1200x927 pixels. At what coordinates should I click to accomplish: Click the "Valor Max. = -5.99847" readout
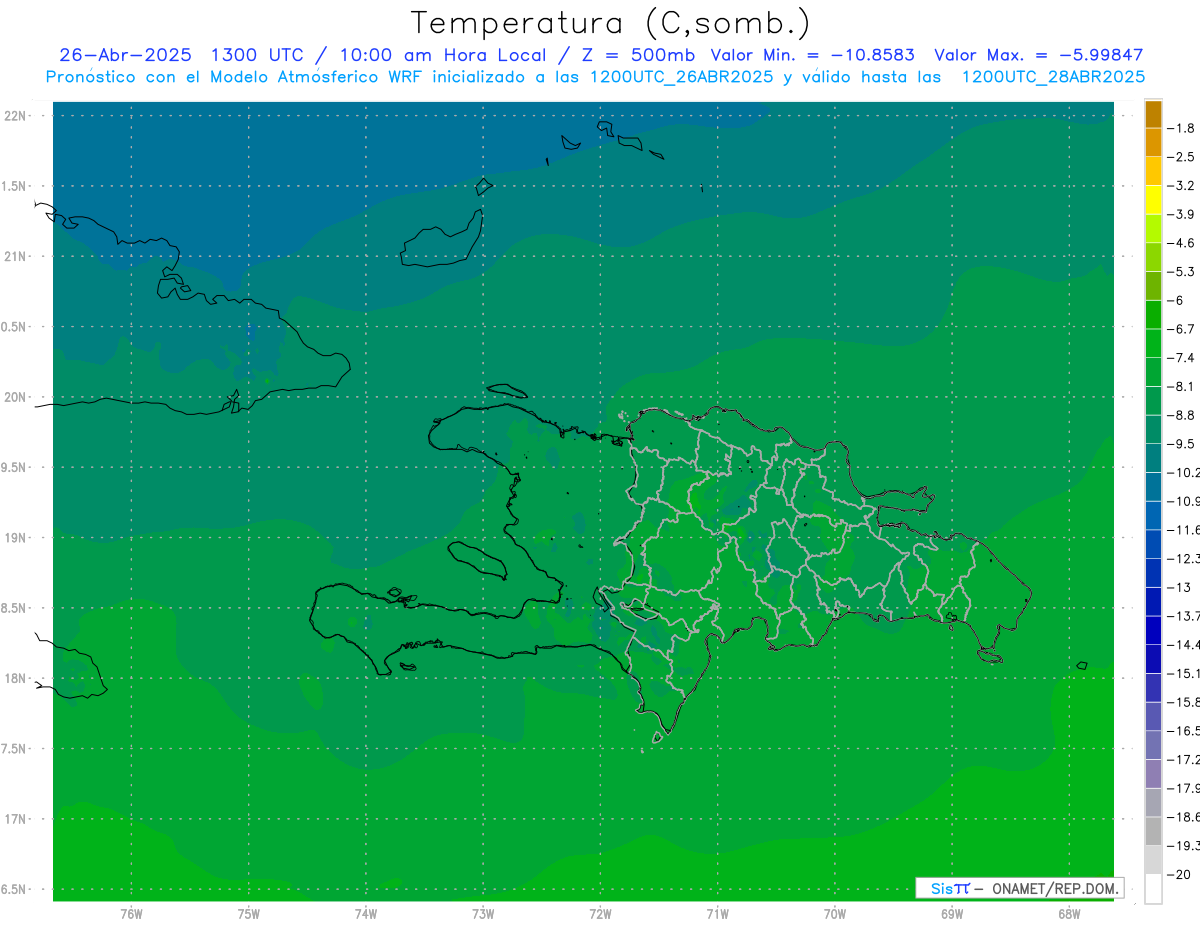click(x=1039, y=55)
